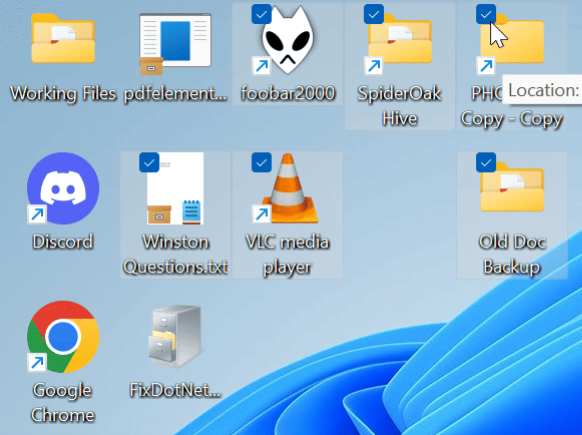The image size is (582, 435).
Task: Launch the Discord shortcut icon
Action: (x=63, y=188)
